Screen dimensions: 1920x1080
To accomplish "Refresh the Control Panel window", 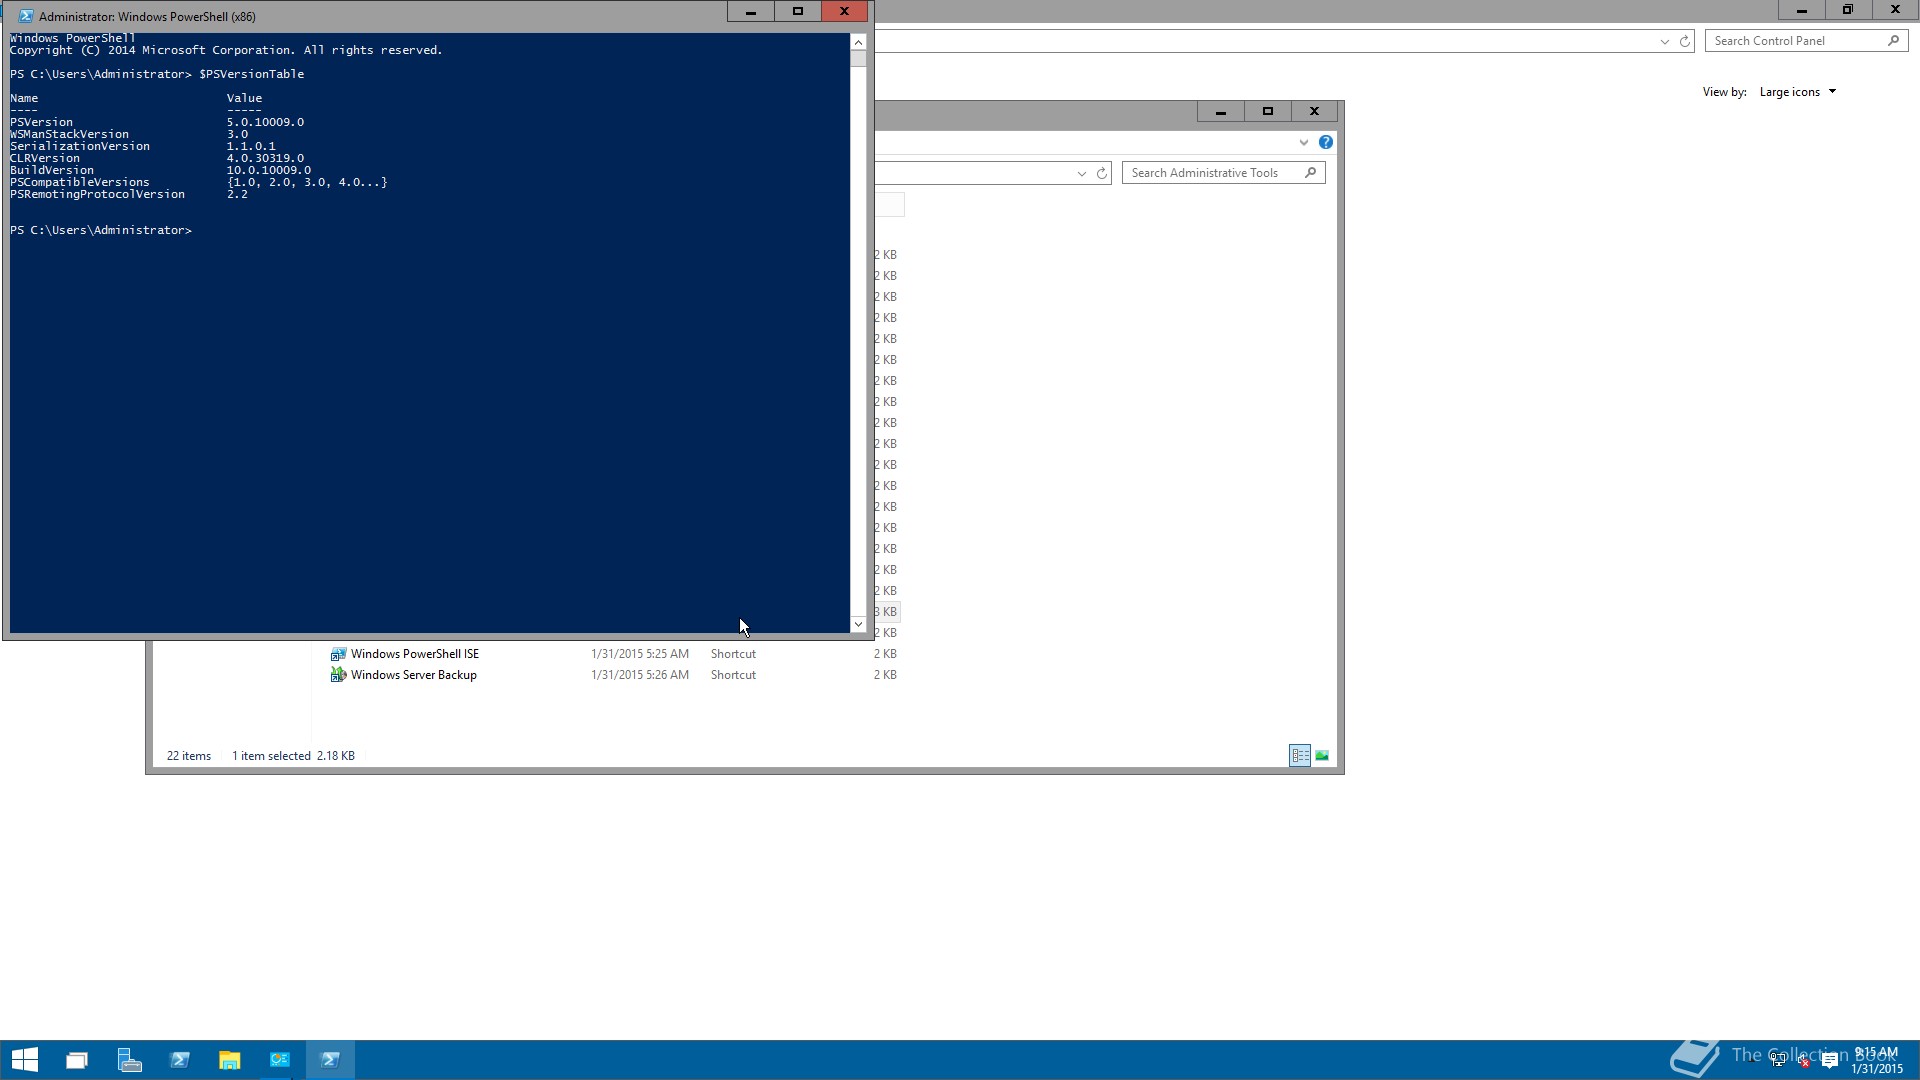I will point(1685,41).
